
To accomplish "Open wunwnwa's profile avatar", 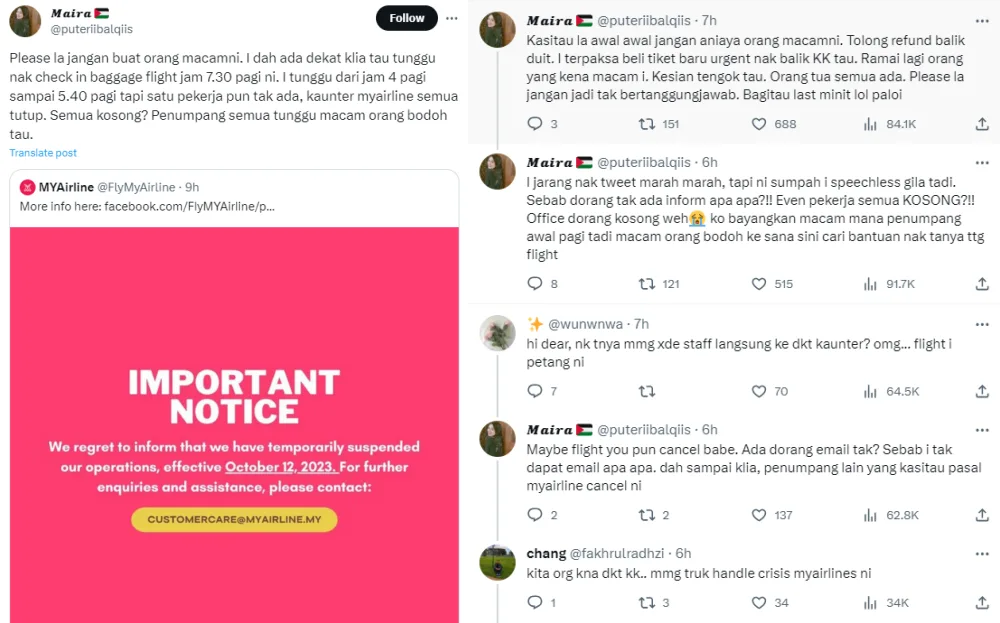I will pyautogui.click(x=497, y=333).
